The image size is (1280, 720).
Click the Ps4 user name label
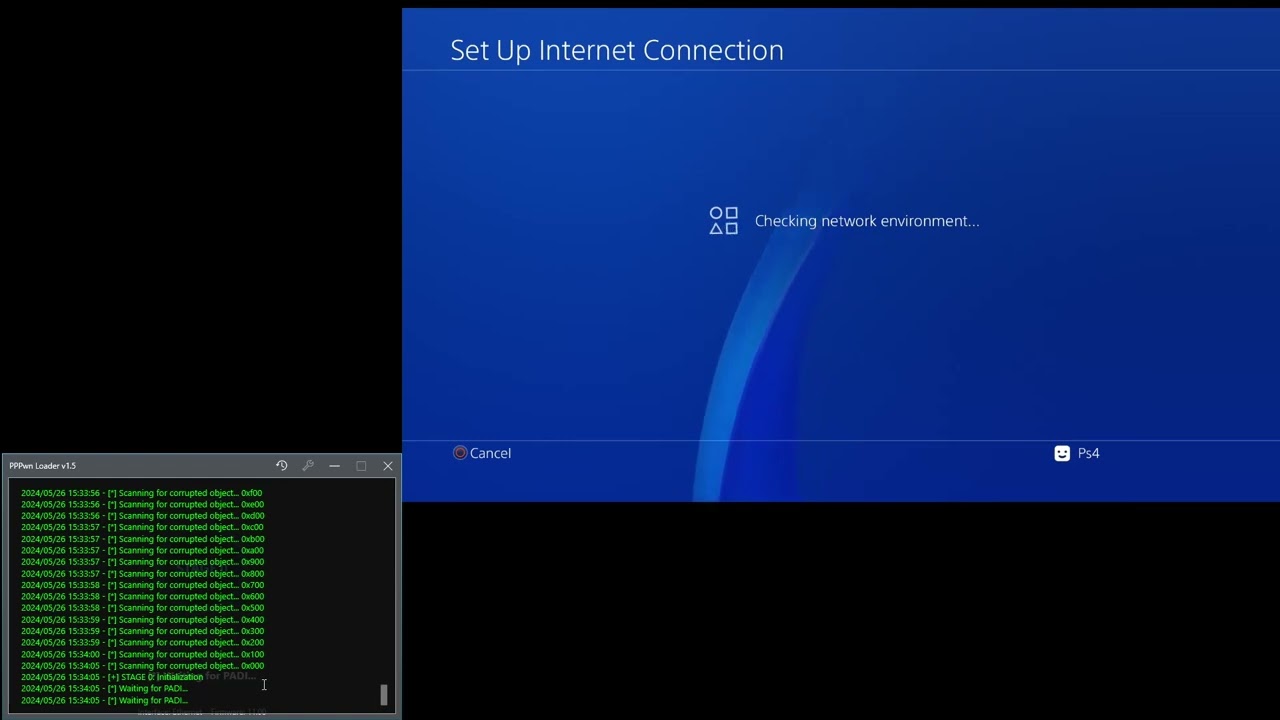[1088, 453]
